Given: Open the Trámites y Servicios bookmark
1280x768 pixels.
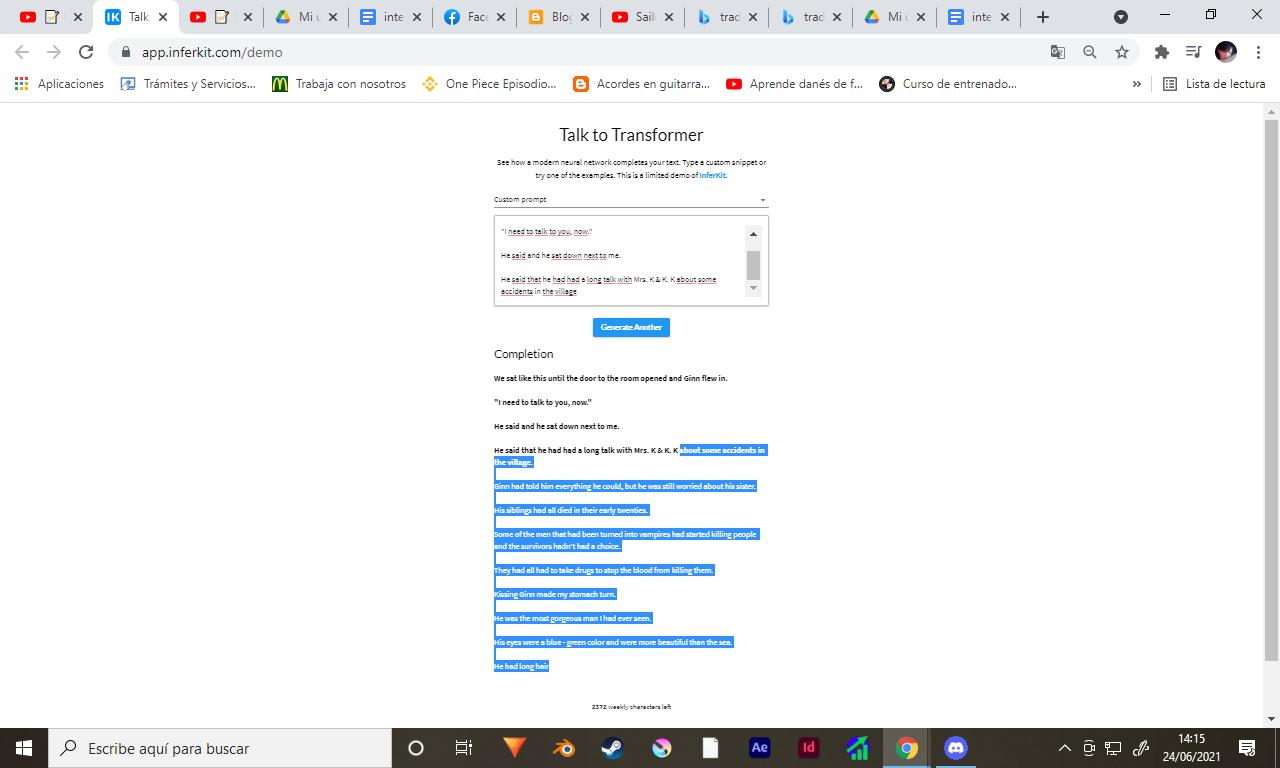Looking at the screenshot, I should 188,84.
